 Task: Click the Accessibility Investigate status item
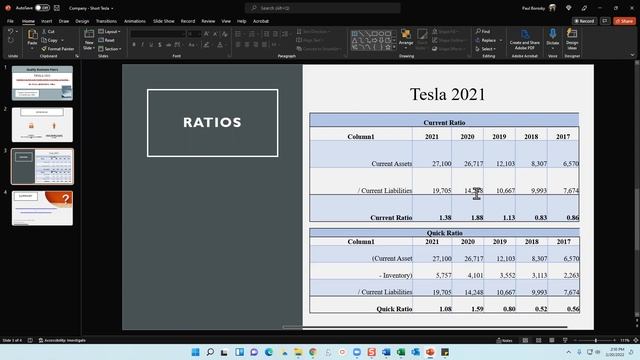[62, 340]
